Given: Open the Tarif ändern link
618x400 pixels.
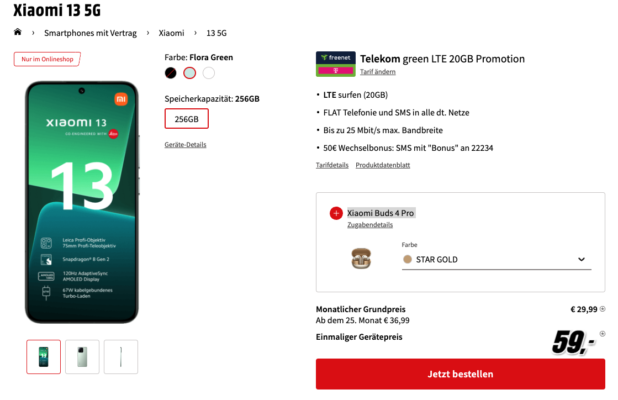Looking at the screenshot, I should pos(378,72).
